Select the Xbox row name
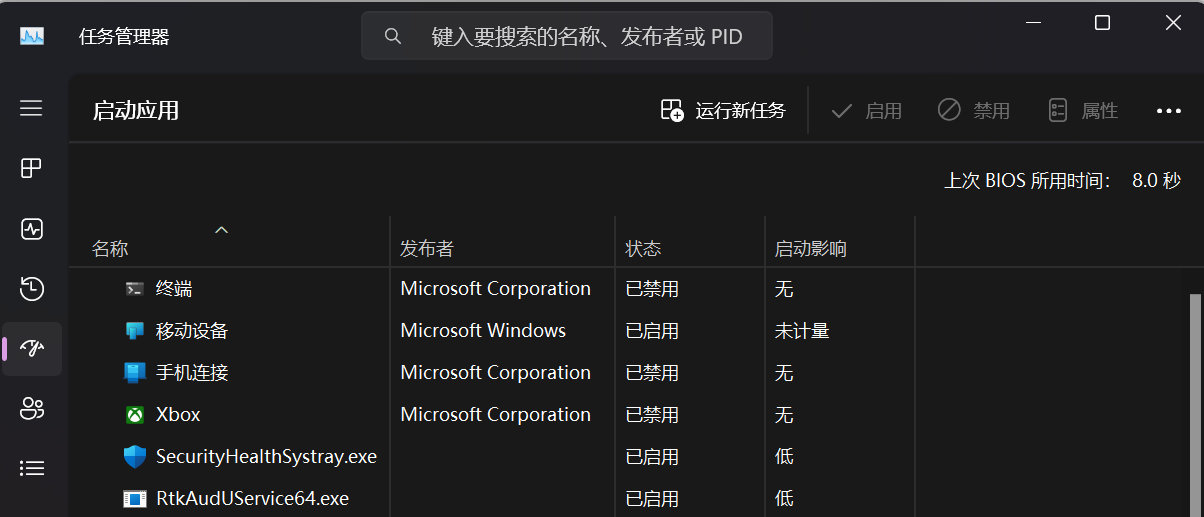Image resolution: width=1204 pixels, height=517 pixels. click(178, 414)
